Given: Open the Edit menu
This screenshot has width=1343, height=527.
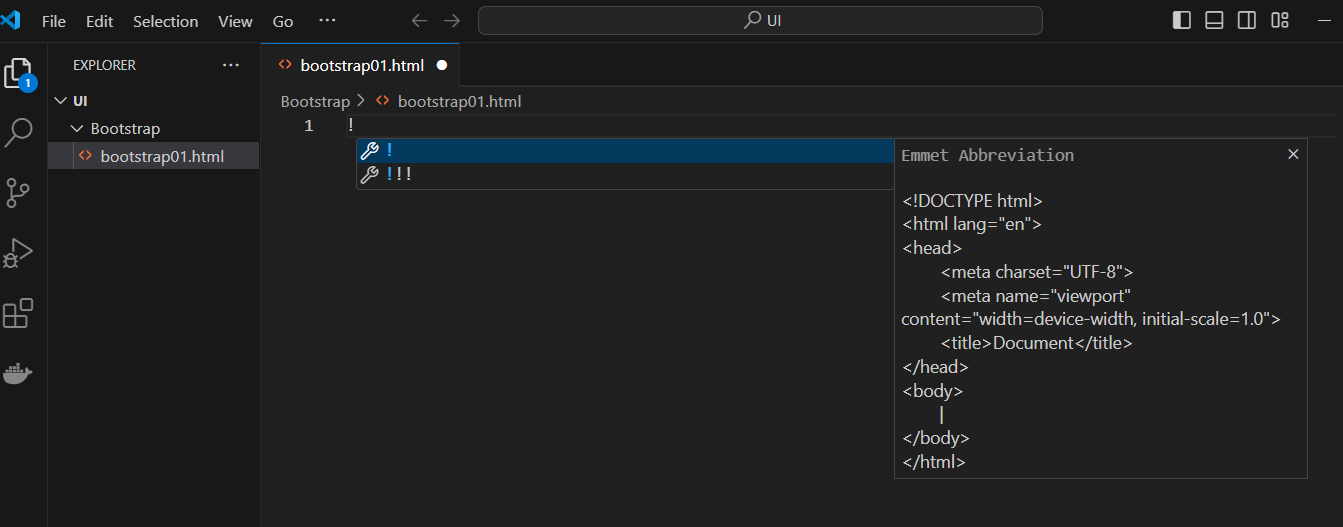Looking at the screenshot, I should tap(99, 21).
